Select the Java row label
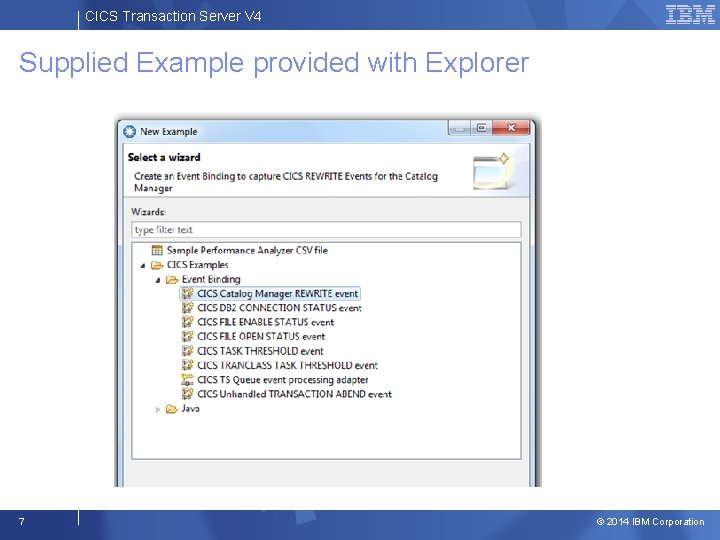 190,408
